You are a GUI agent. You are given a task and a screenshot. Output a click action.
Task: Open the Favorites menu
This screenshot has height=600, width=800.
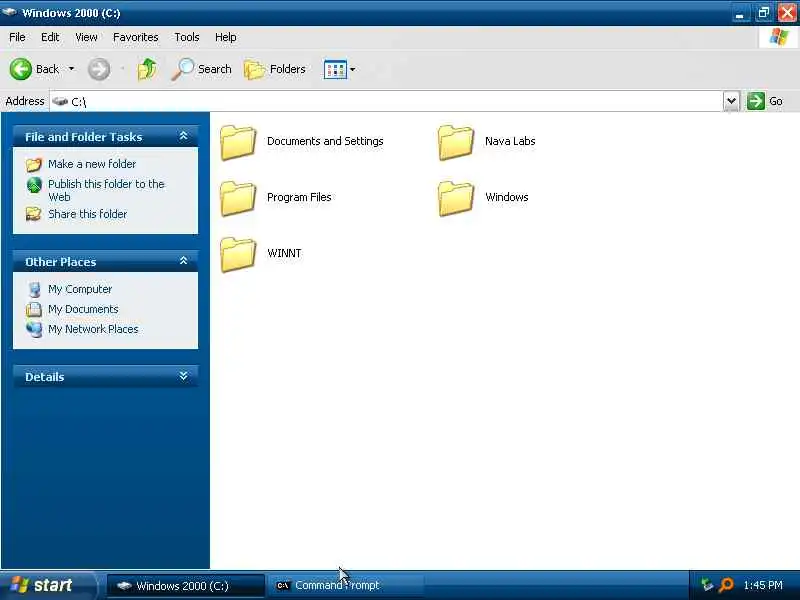tap(136, 37)
